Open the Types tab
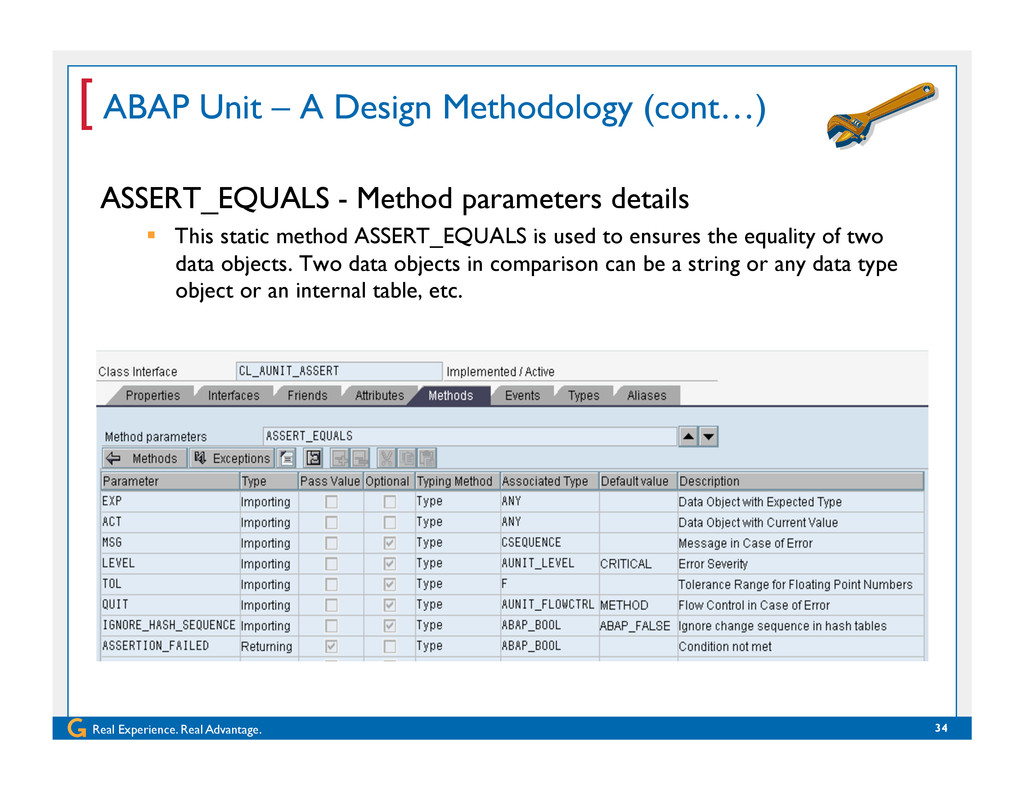The height and width of the screenshot is (791, 1024). 583,396
